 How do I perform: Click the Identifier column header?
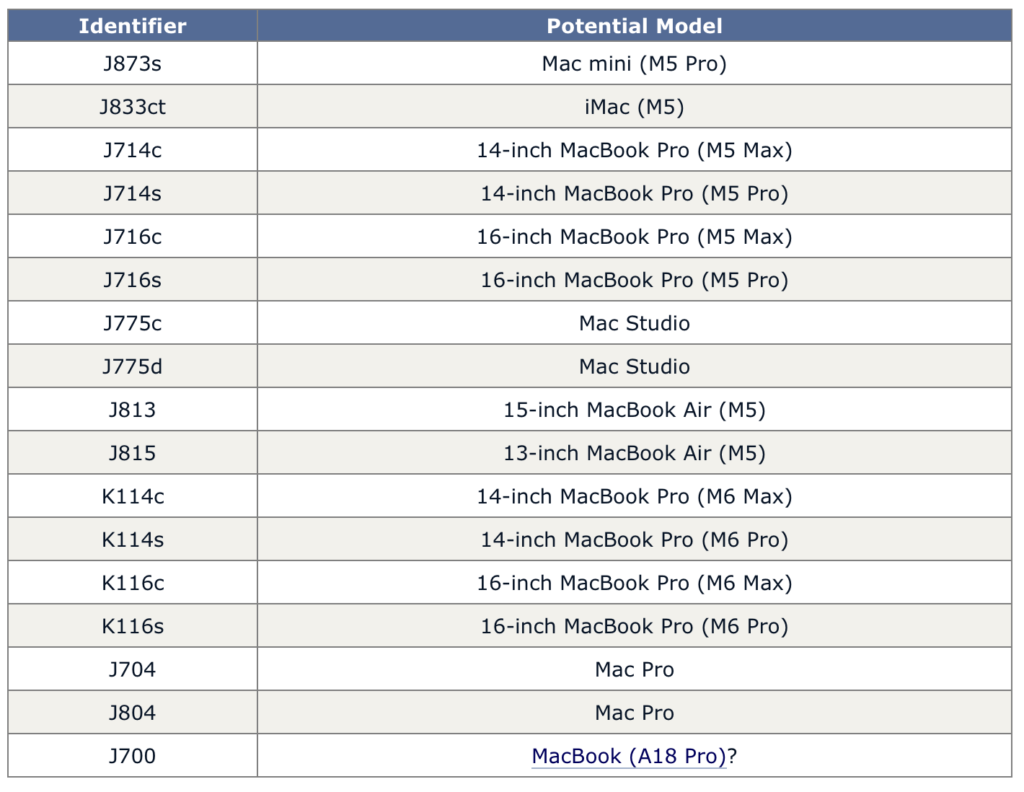(x=132, y=26)
